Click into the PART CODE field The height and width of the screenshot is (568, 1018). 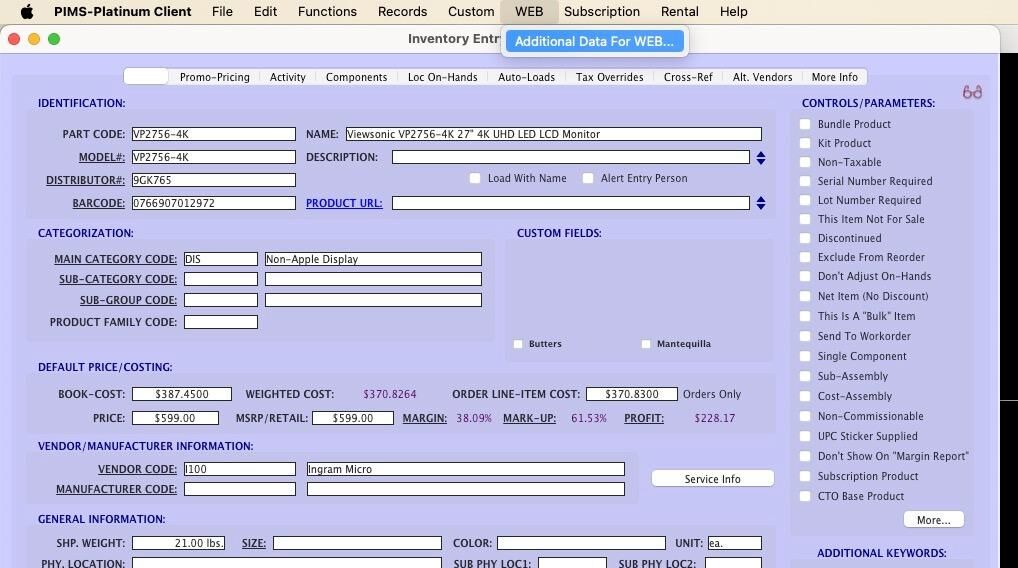click(214, 134)
